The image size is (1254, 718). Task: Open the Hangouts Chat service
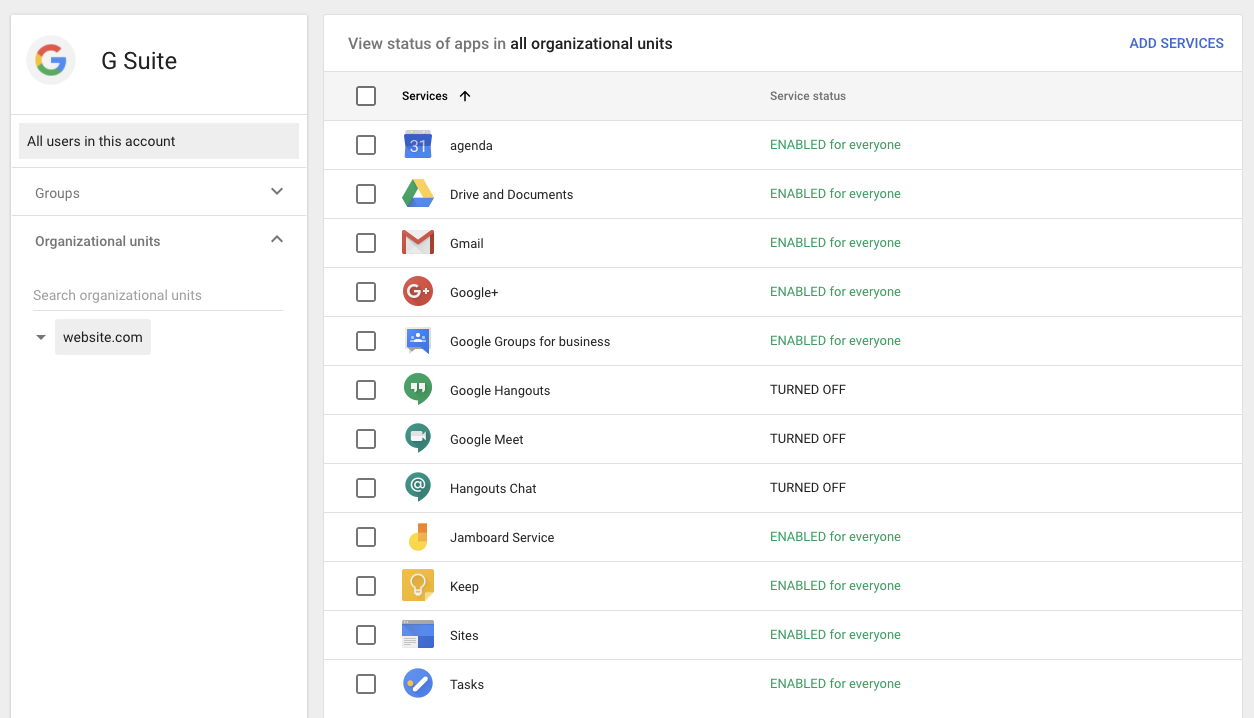tap(493, 489)
